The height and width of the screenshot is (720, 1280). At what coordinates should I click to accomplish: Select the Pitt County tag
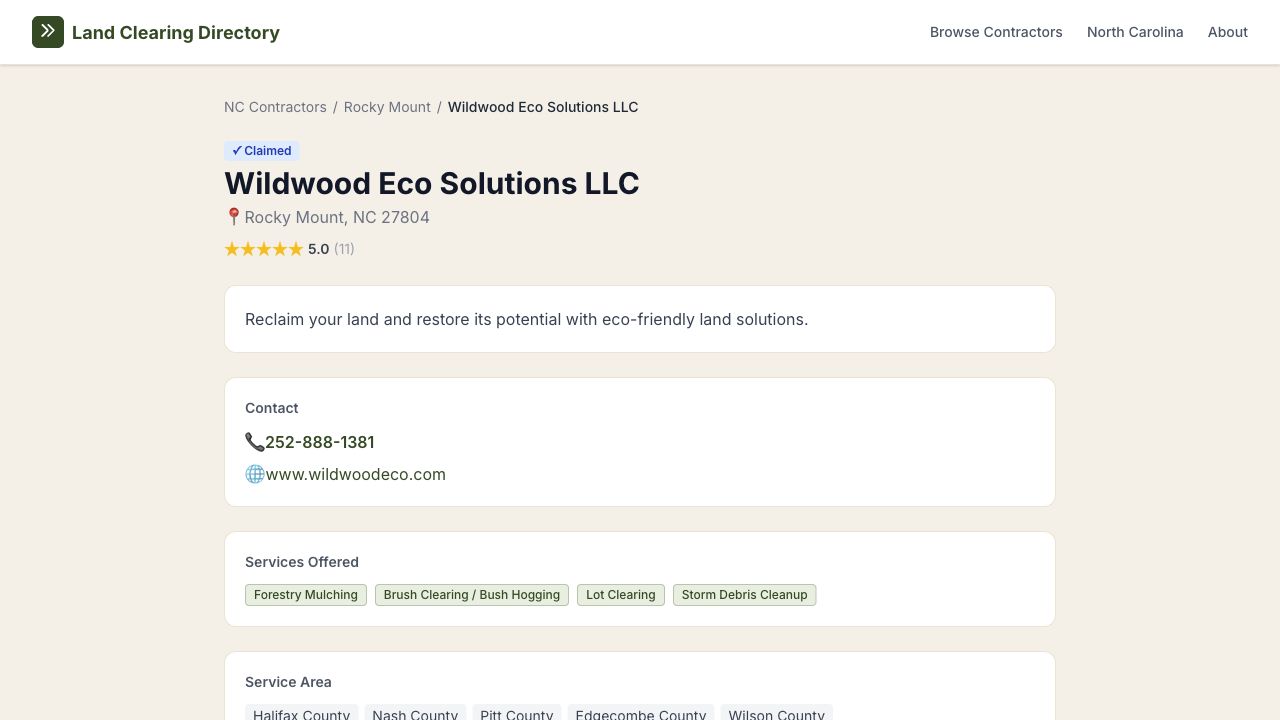click(x=517, y=713)
